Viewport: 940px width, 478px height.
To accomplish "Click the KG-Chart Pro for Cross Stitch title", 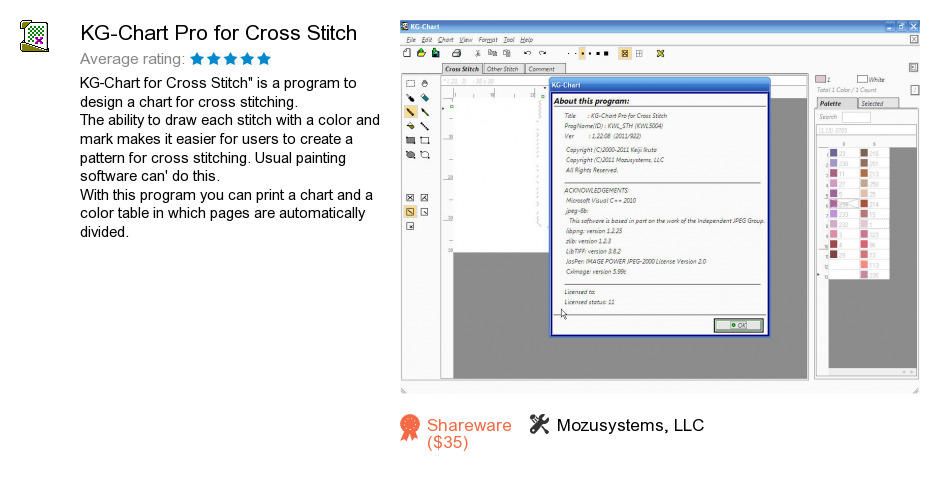I will 219,33.
